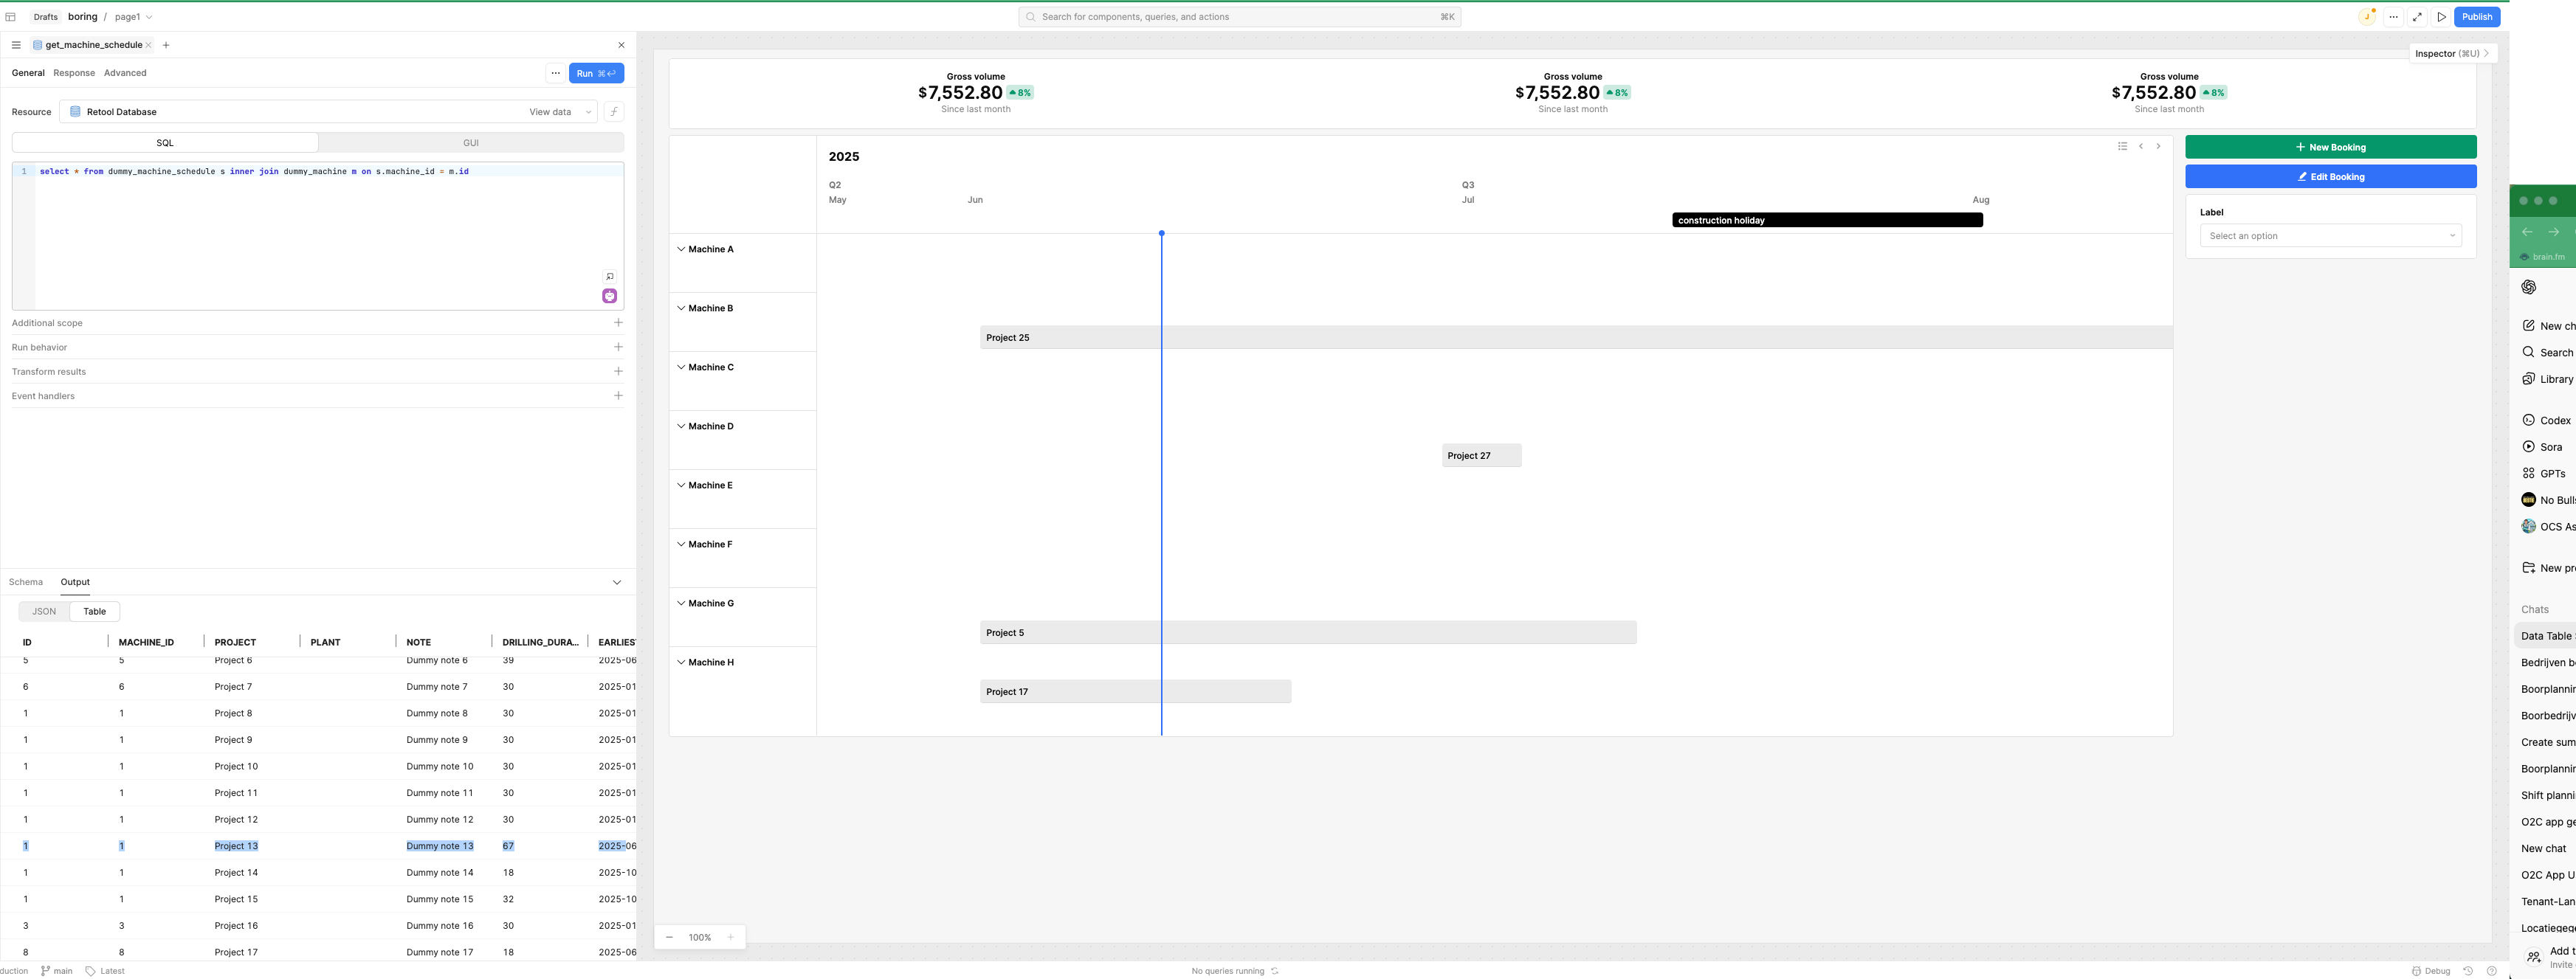Open the Inspector panel
Screen dimensions: 2576x979
[2452, 54]
